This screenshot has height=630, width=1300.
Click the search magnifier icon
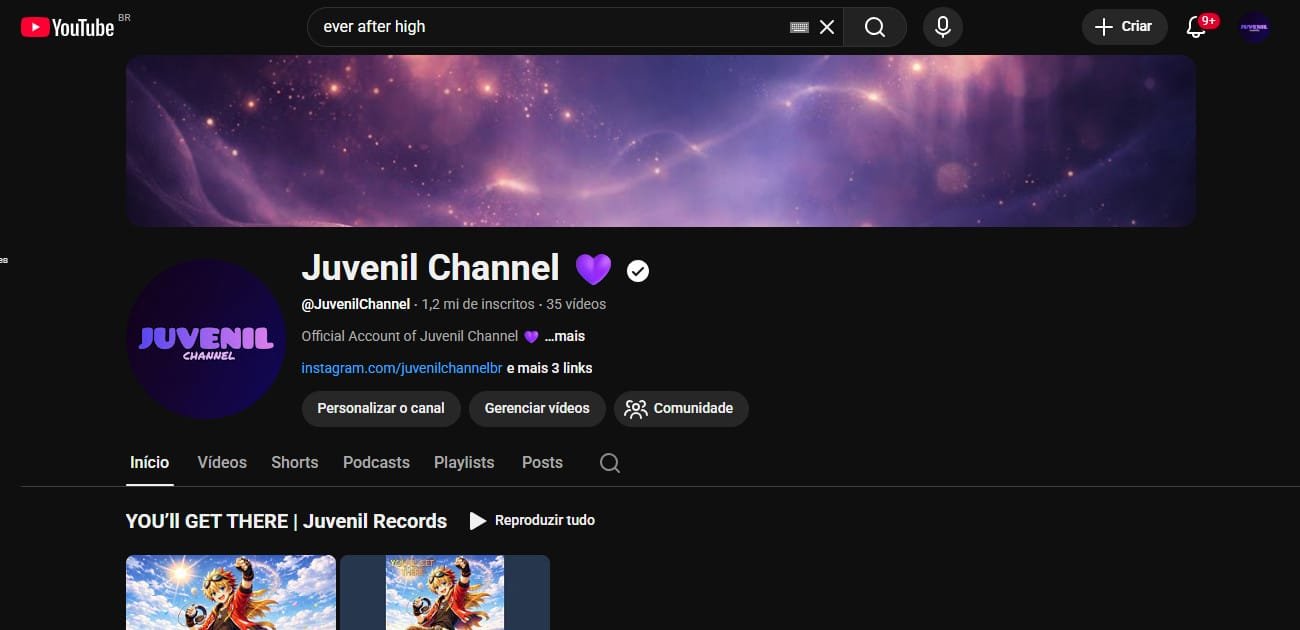tap(874, 27)
